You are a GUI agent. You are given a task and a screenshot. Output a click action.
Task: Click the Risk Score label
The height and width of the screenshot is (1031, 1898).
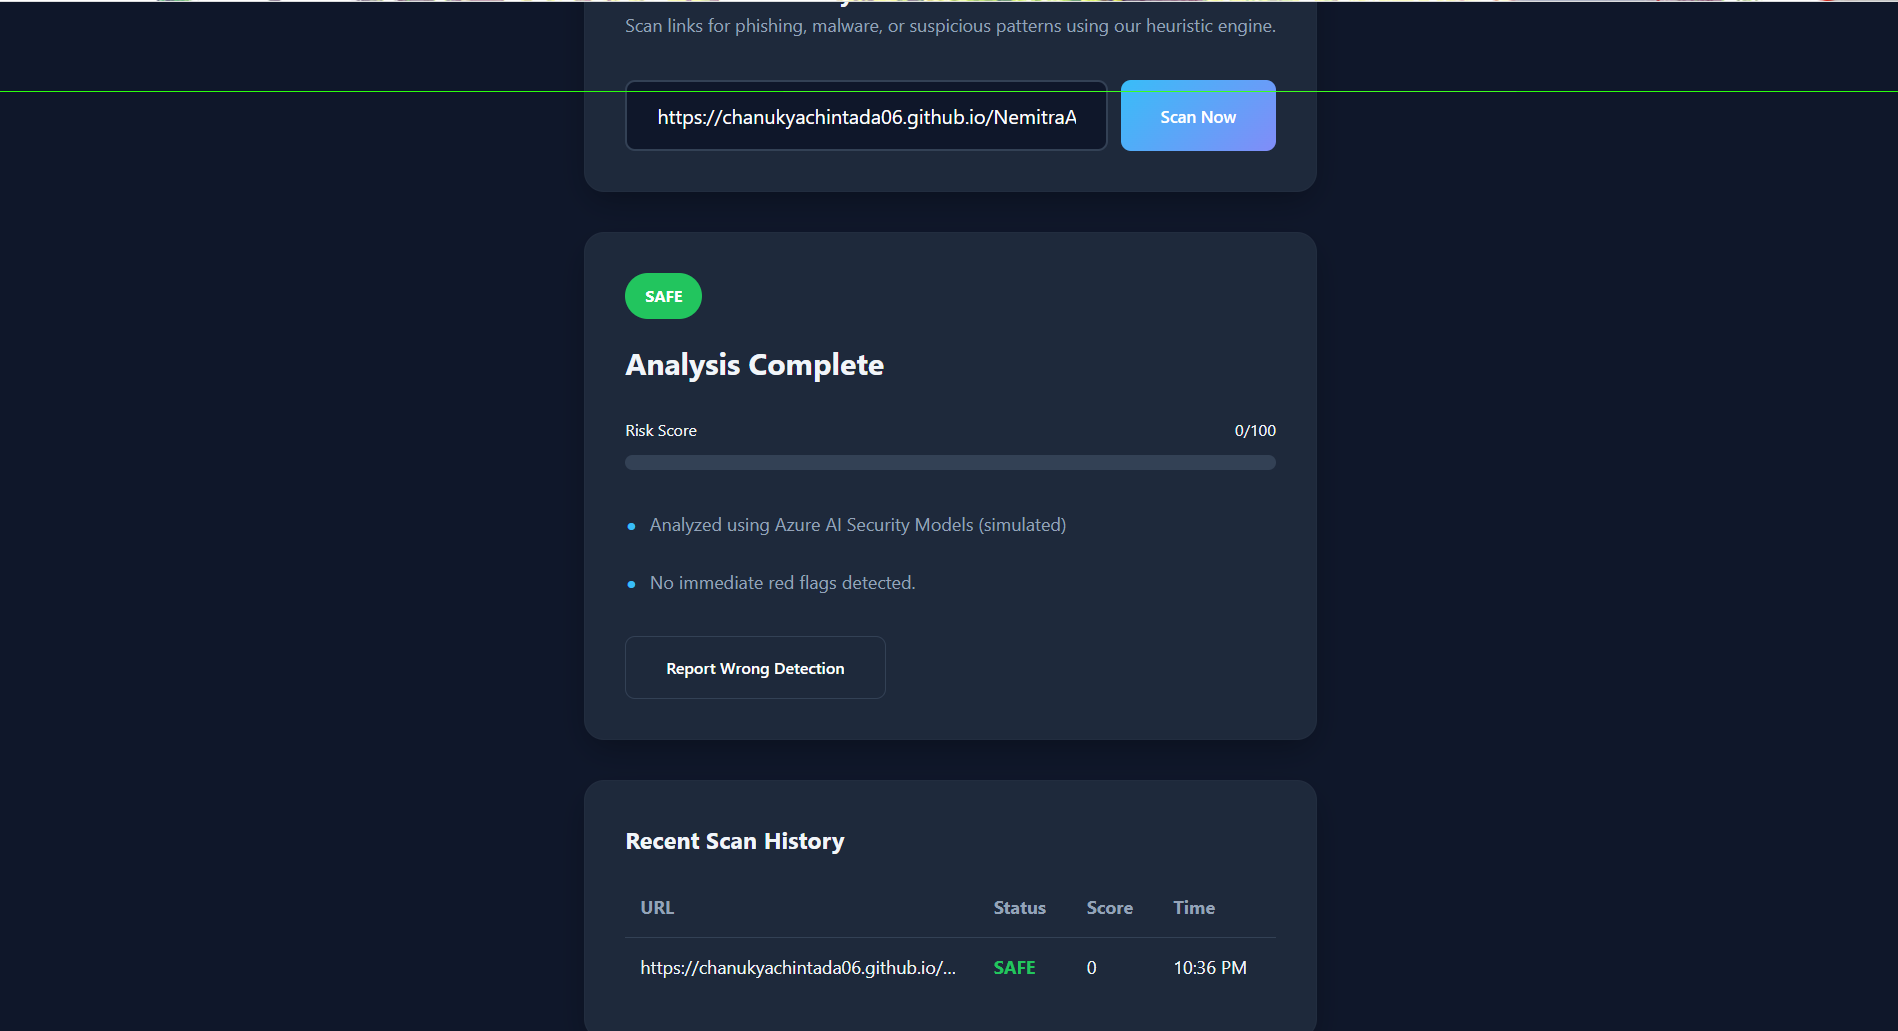click(x=661, y=430)
